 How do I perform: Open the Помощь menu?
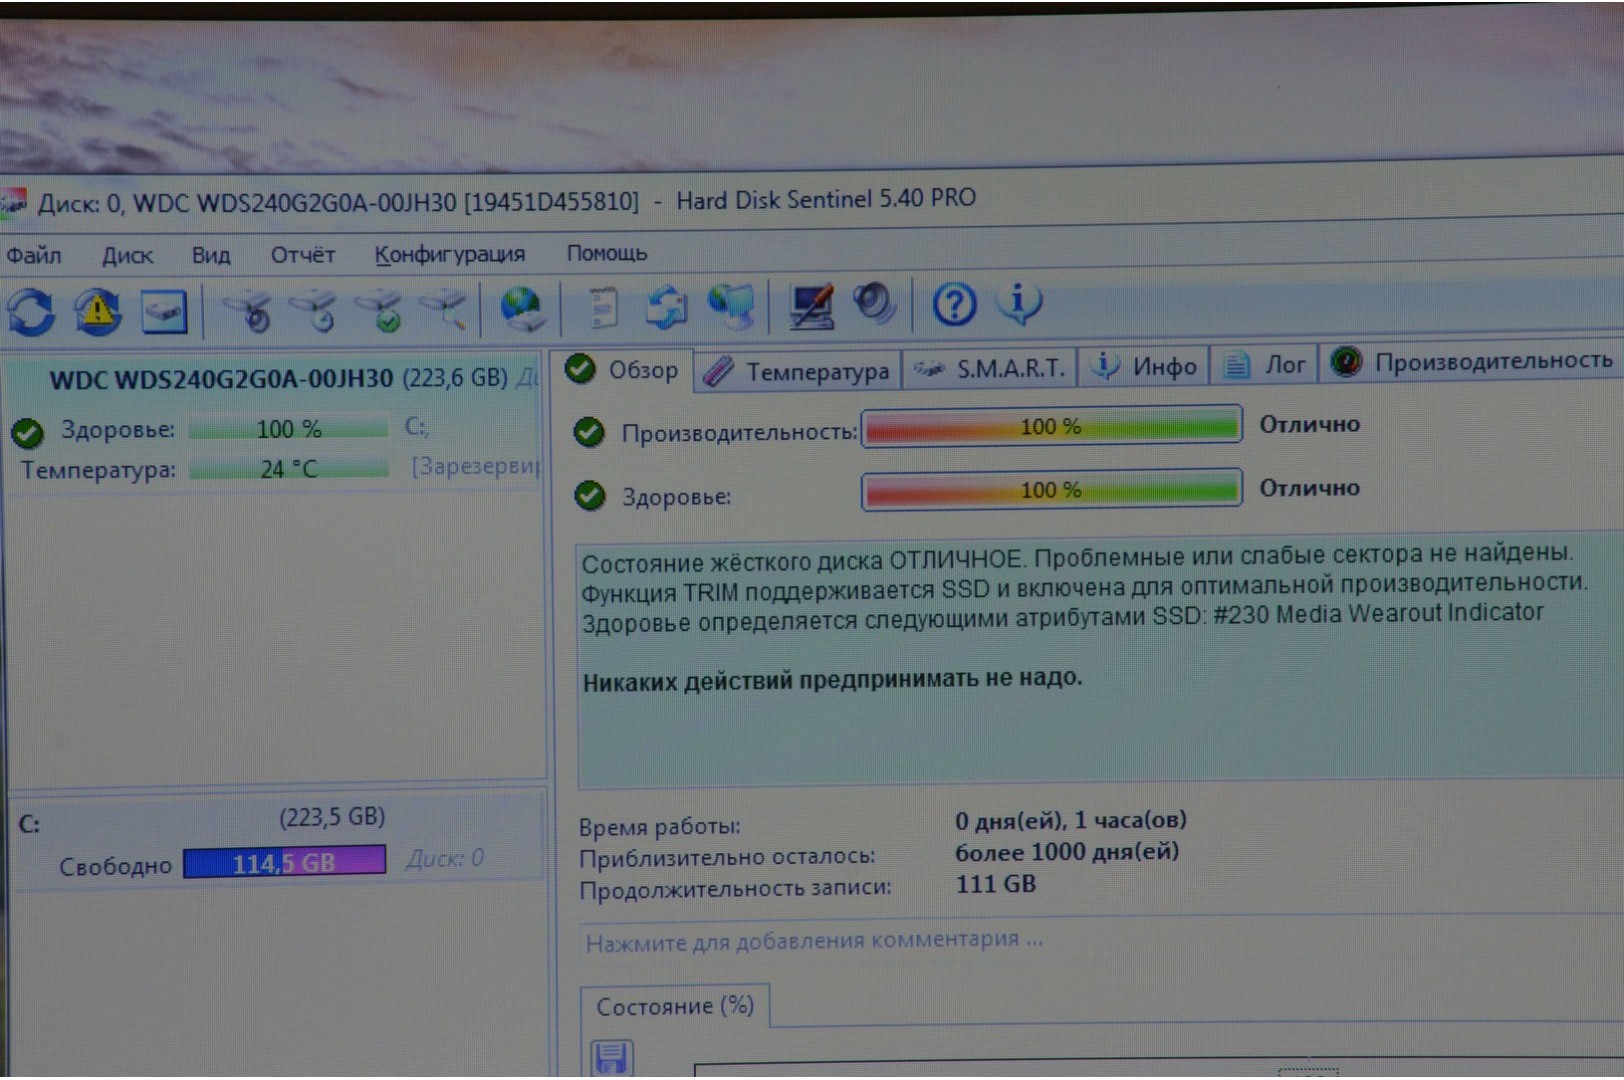point(607,253)
